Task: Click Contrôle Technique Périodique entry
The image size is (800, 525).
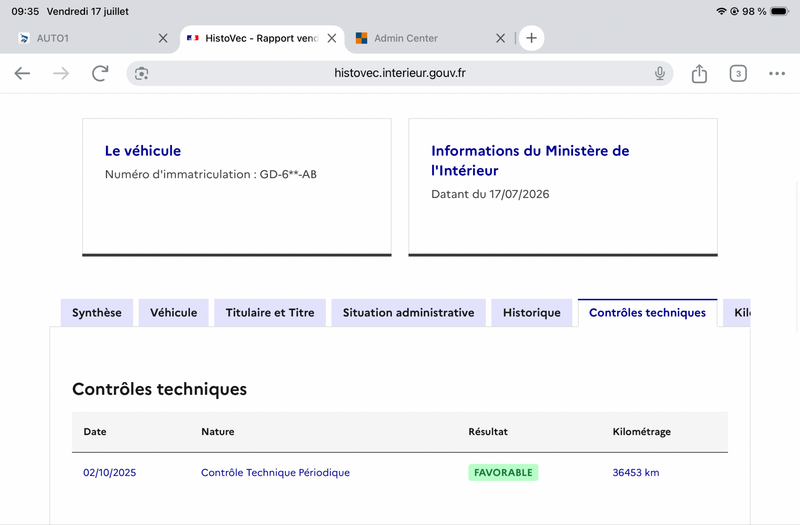Action: click(276, 472)
